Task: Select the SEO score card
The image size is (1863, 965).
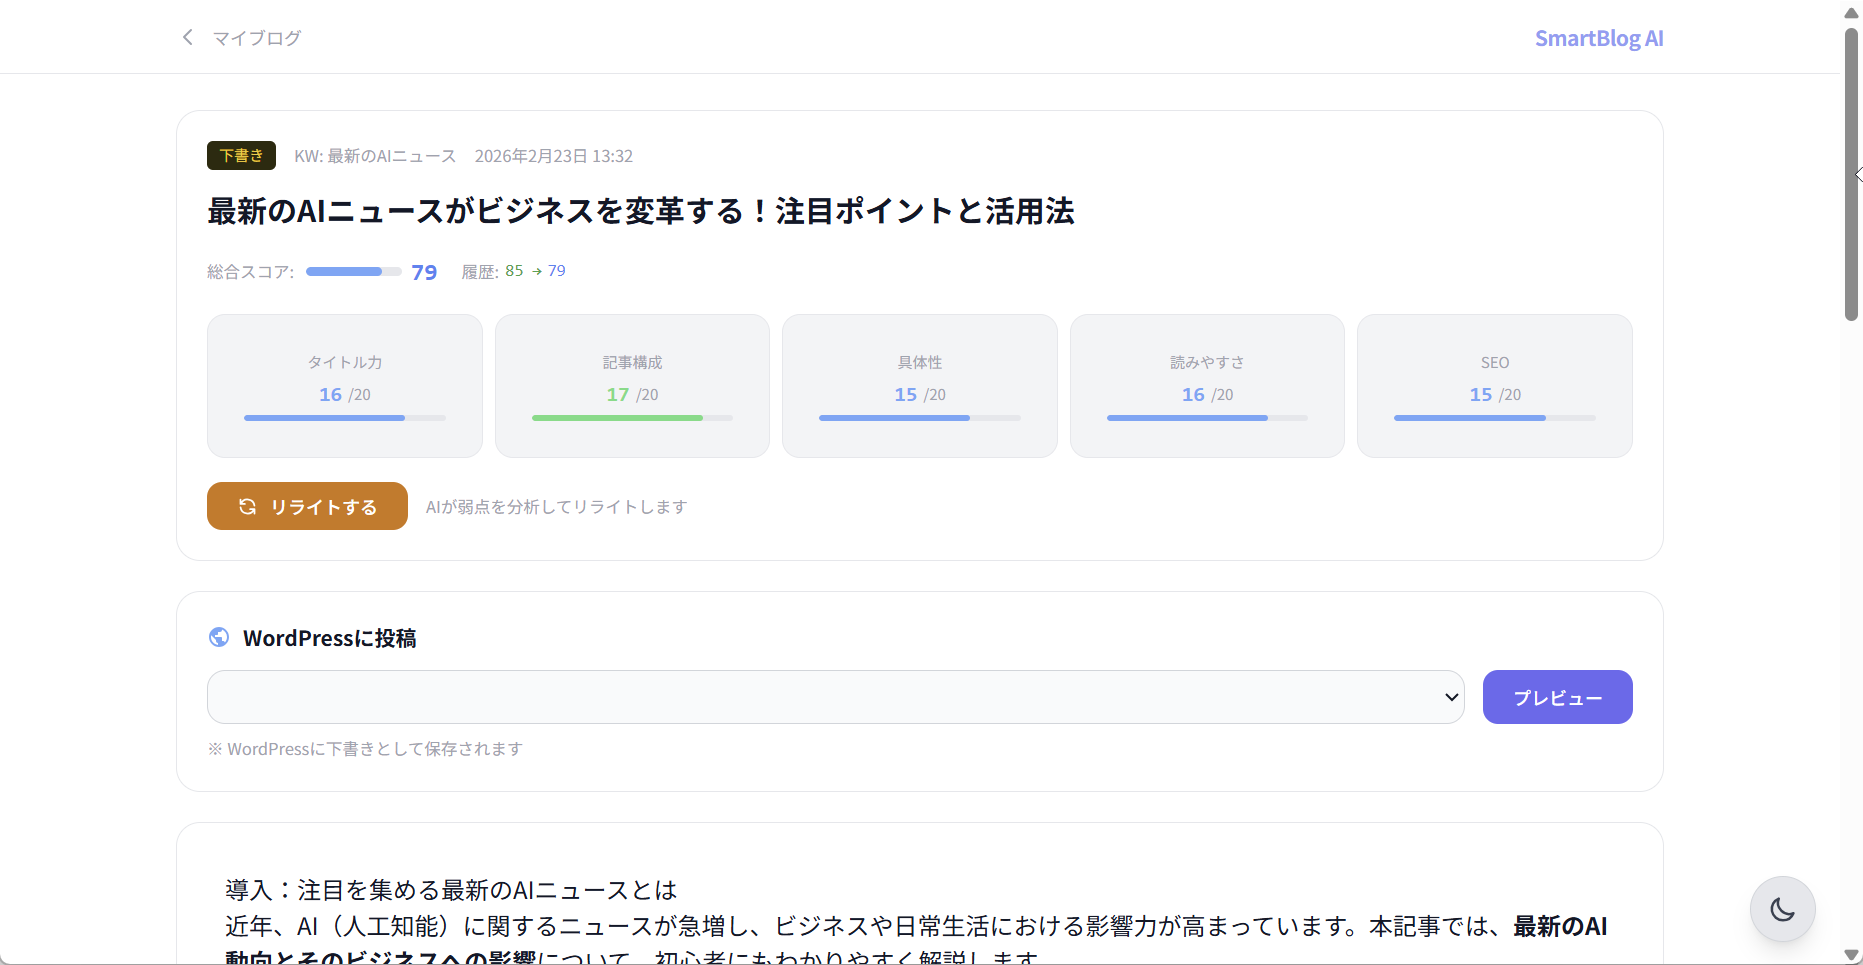Action: point(1494,386)
